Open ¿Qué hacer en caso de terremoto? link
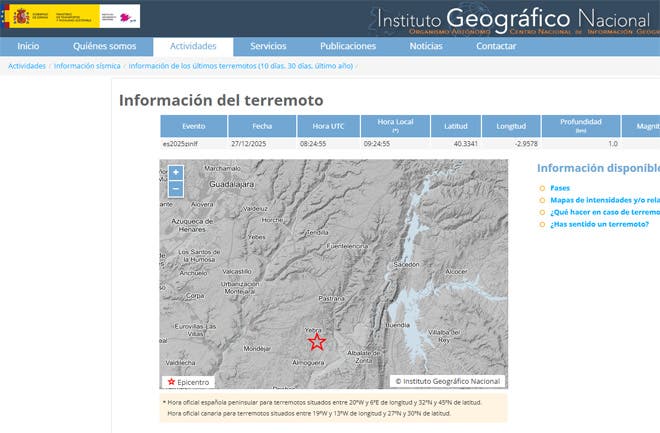 (x=605, y=212)
